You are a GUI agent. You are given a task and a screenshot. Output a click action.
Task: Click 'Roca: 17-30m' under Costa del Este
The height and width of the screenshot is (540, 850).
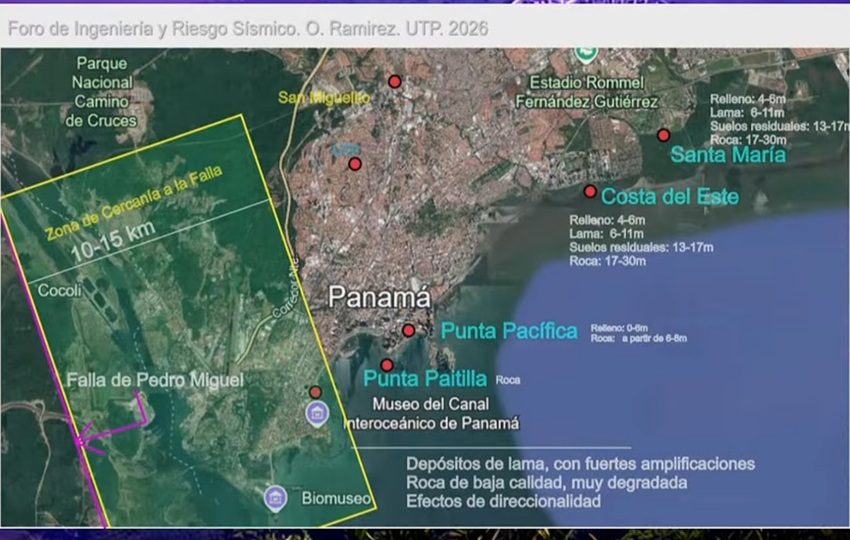click(x=607, y=261)
